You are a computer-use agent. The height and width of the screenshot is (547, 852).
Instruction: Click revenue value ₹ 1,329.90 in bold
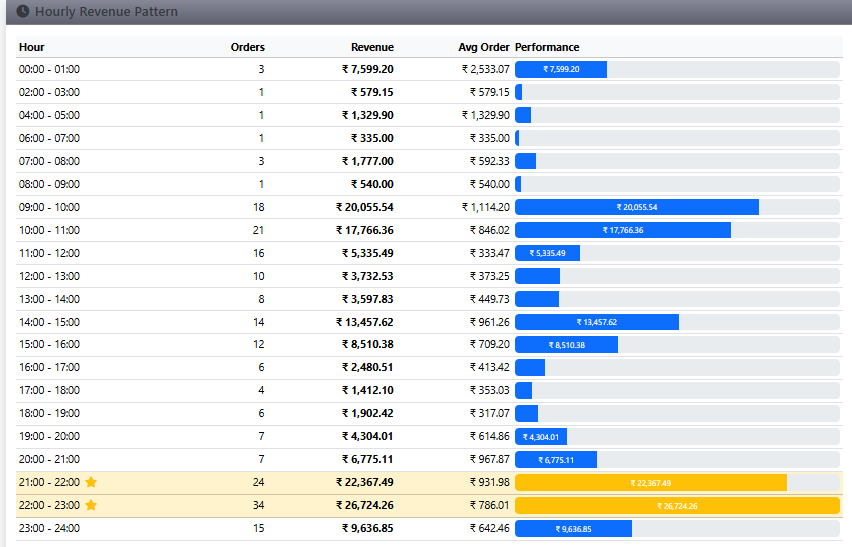(368, 115)
